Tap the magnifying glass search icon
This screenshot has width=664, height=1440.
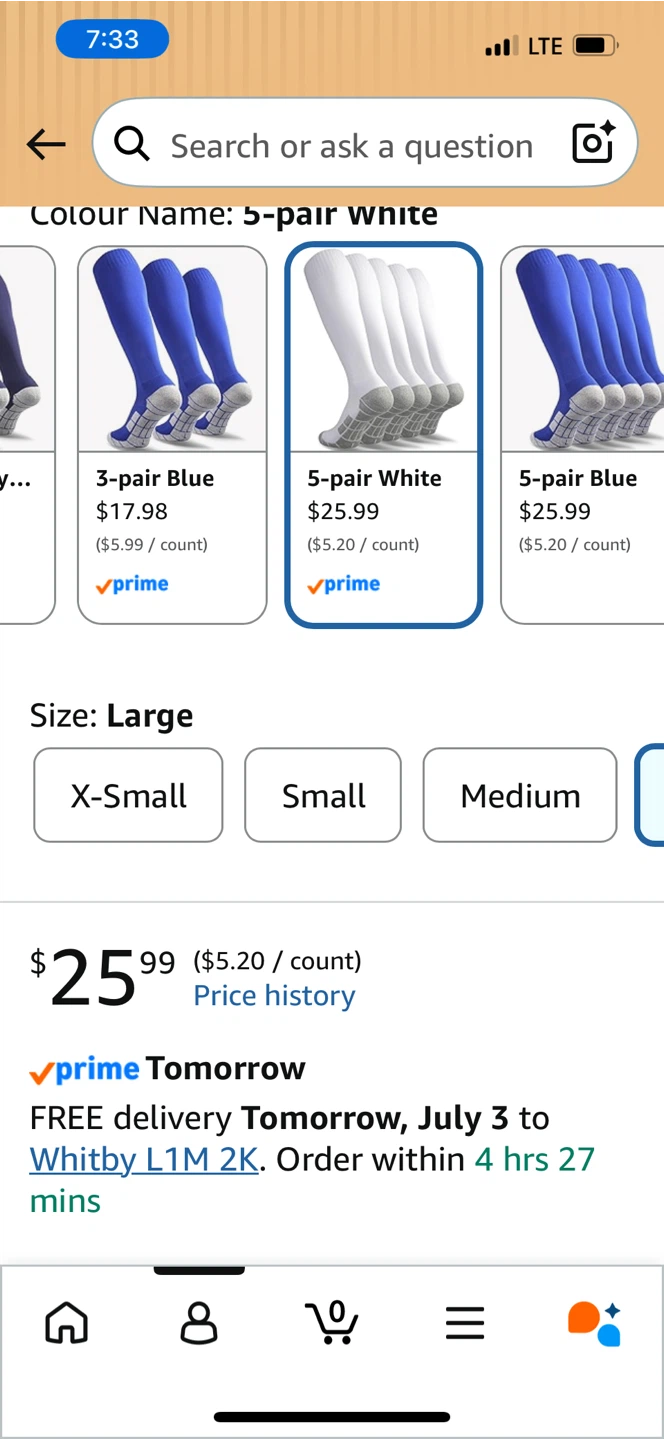tap(132, 145)
